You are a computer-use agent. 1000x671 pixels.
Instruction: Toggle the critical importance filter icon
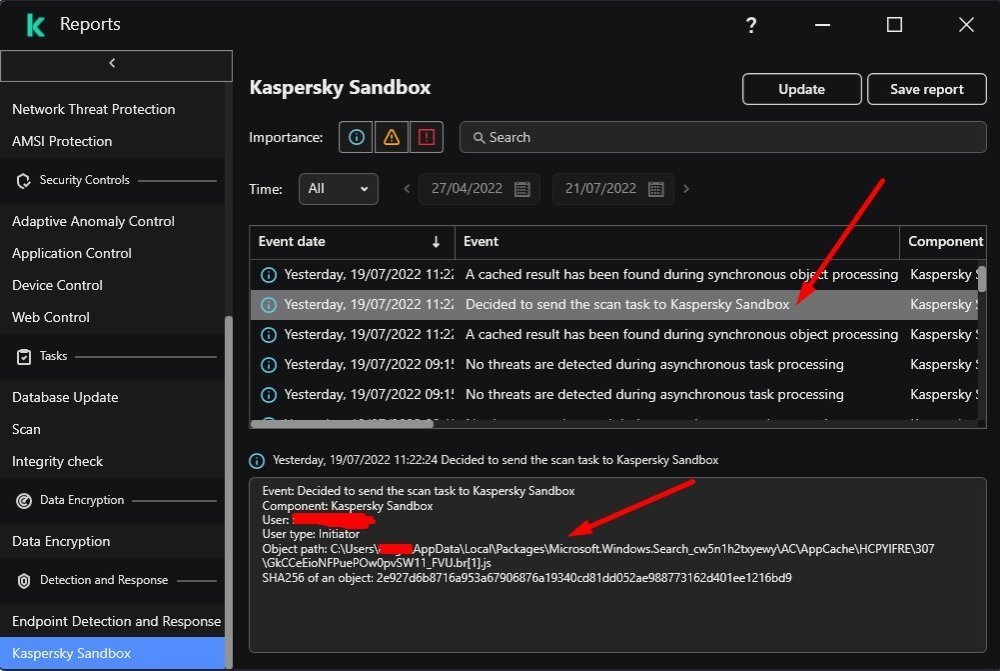[427, 138]
